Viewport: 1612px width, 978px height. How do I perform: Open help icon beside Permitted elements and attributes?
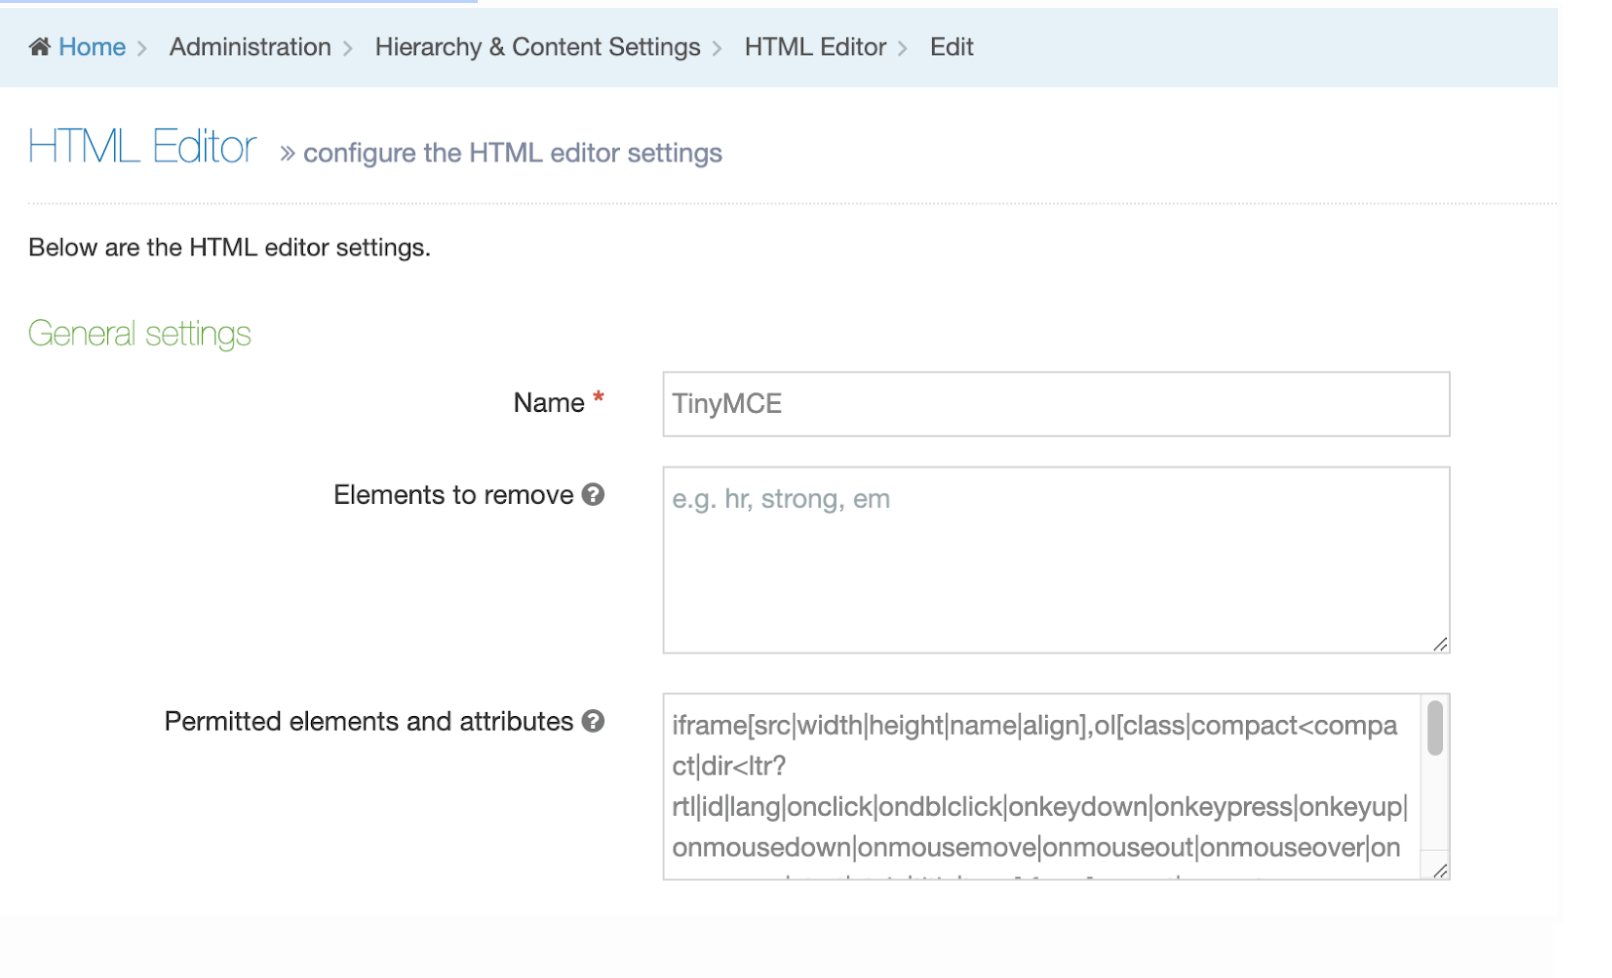tap(593, 721)
